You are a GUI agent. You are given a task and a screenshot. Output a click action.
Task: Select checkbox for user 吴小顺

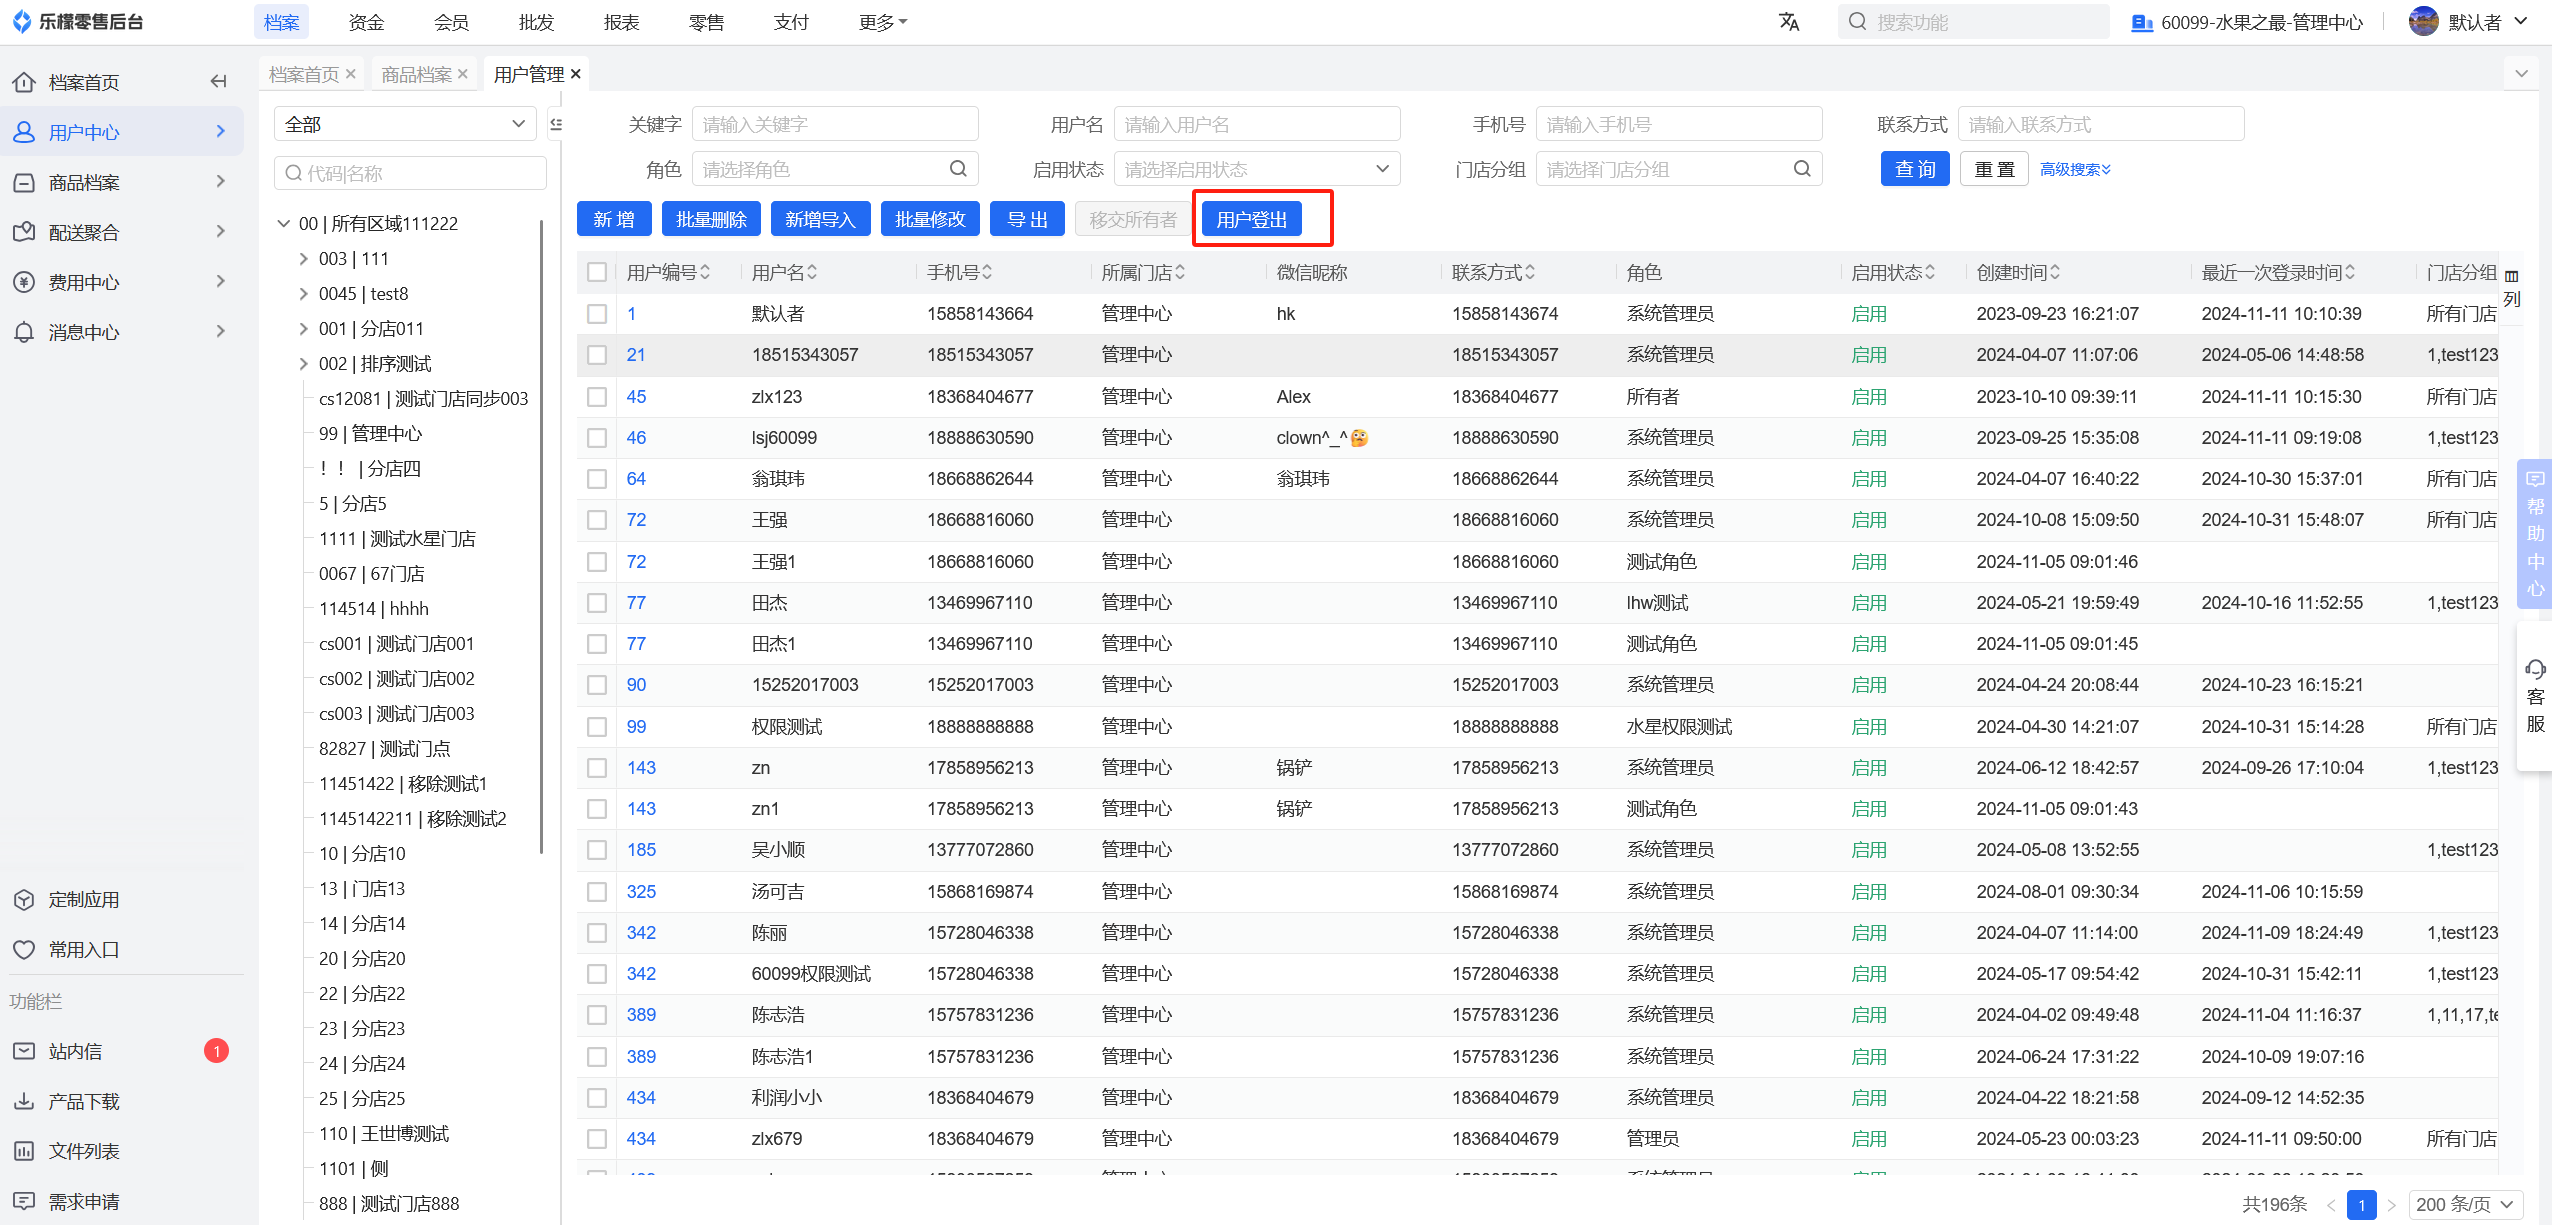click(x=597, y=850)
